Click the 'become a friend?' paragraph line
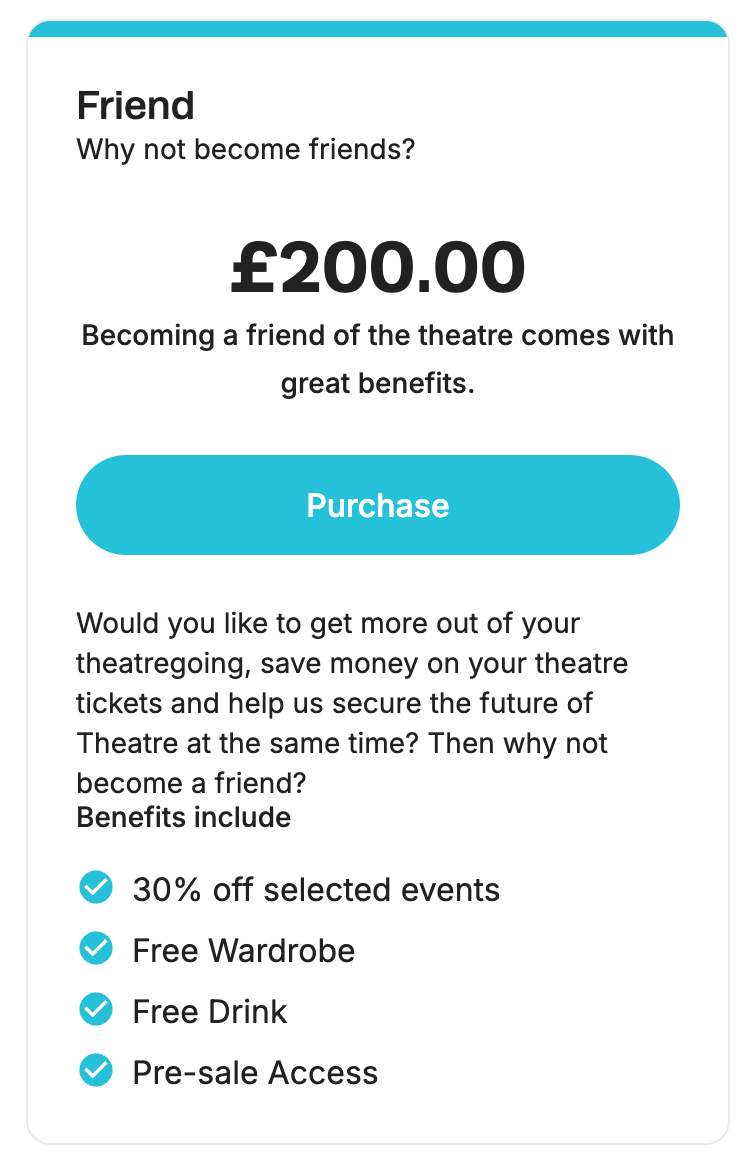 tap(191, 783)
